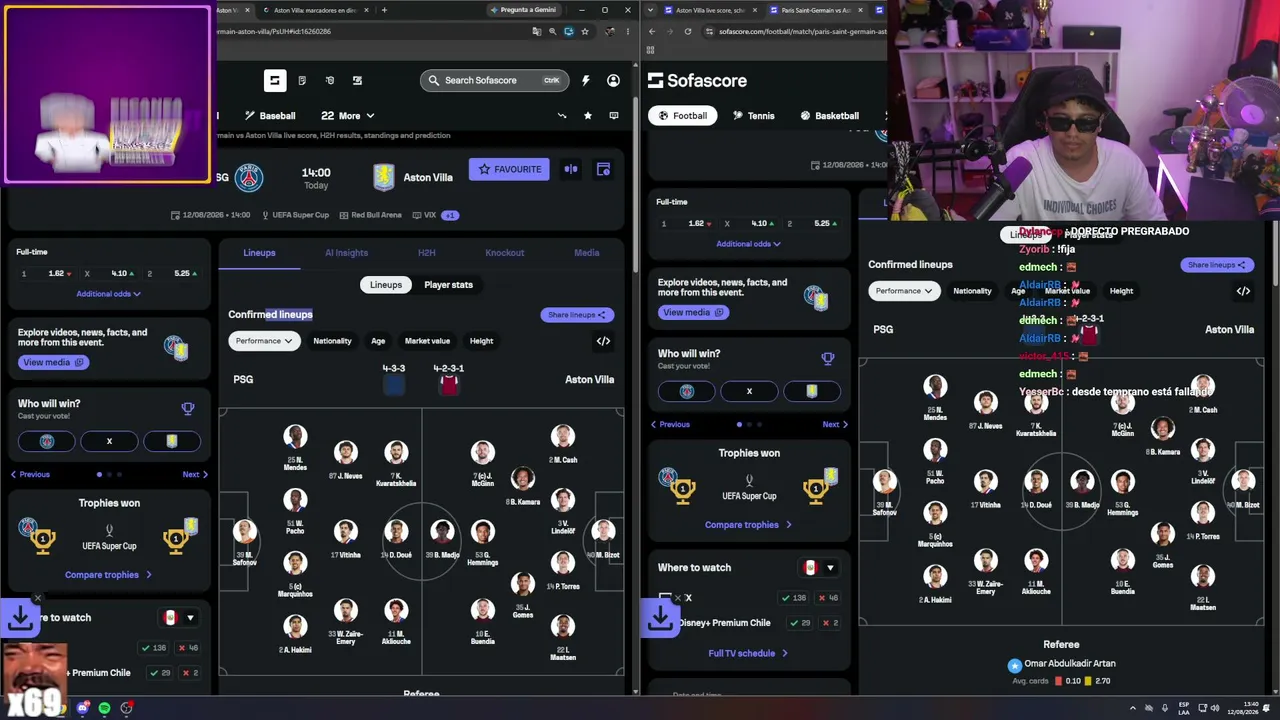Open embed code icon in right lineups panel
1280x720 pixels.
pyautogui.click(x=1243, y=291)
